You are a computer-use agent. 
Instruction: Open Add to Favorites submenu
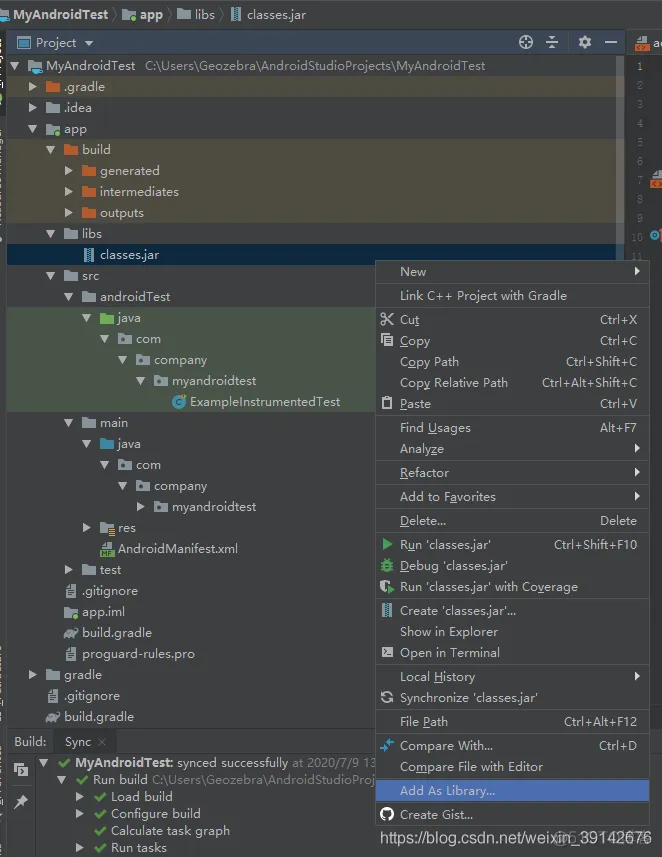(x=512, y=496)
